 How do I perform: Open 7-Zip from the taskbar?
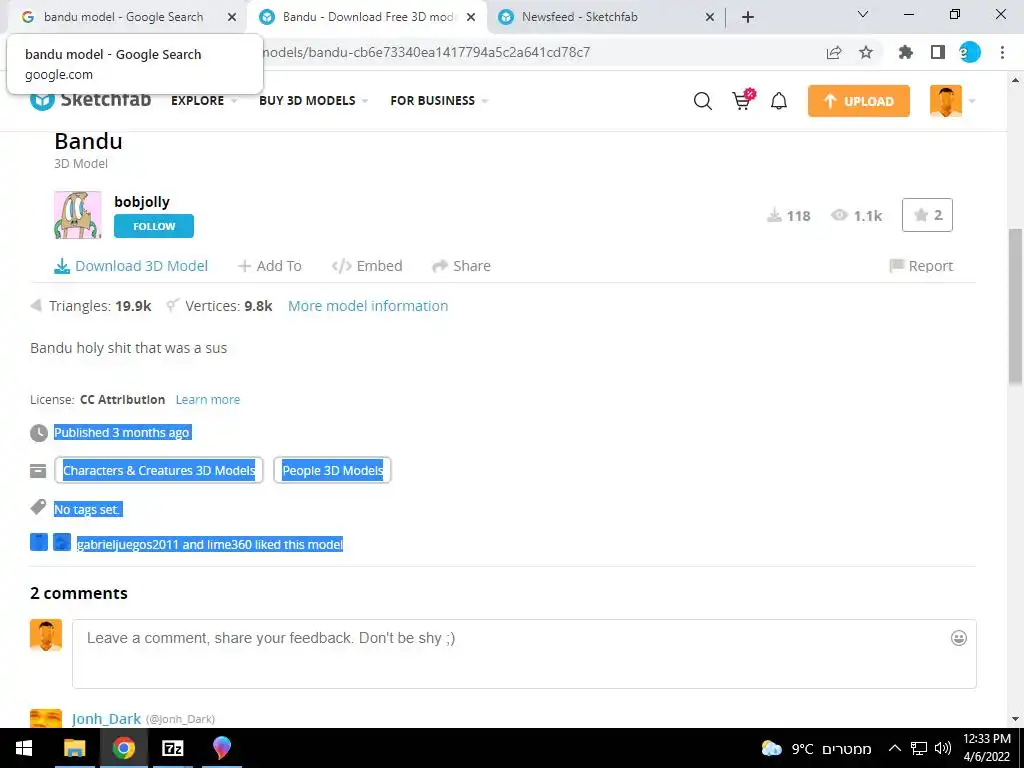[172, 748]
